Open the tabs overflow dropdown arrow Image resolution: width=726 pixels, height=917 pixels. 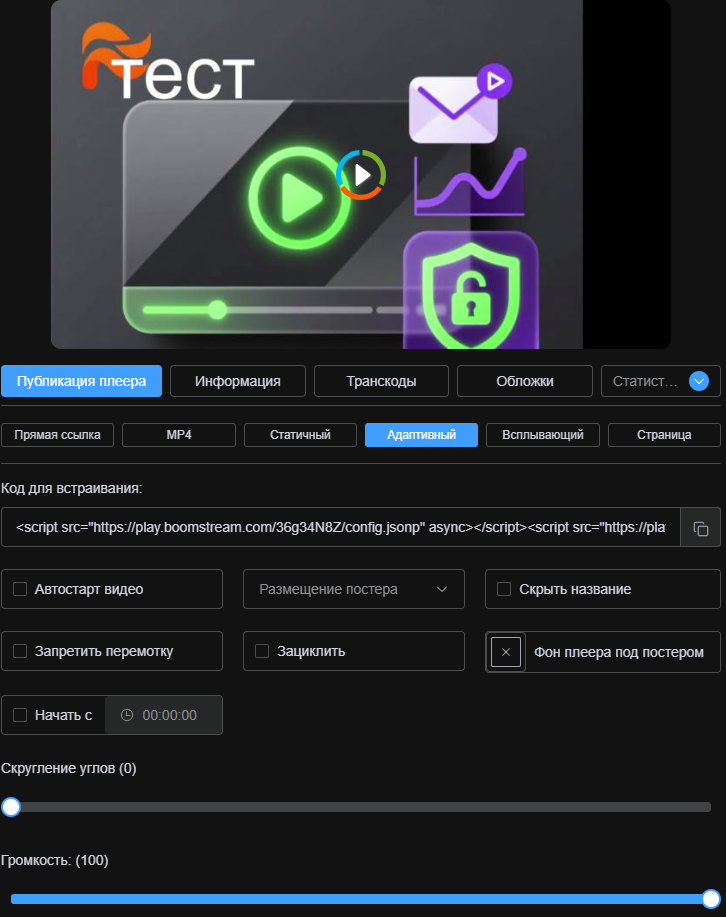699,381
